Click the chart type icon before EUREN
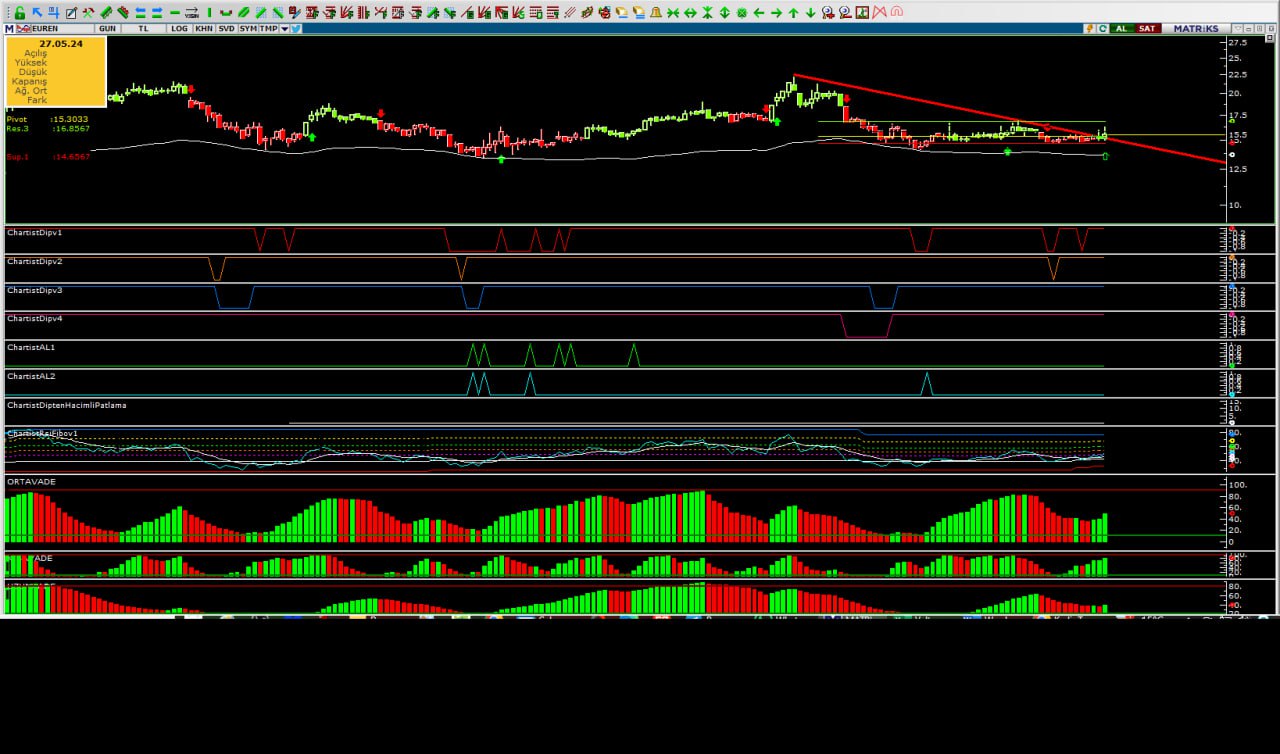The height and width of the screenshot is (754, 1280). pyautogui.click(x=23, y=29)
